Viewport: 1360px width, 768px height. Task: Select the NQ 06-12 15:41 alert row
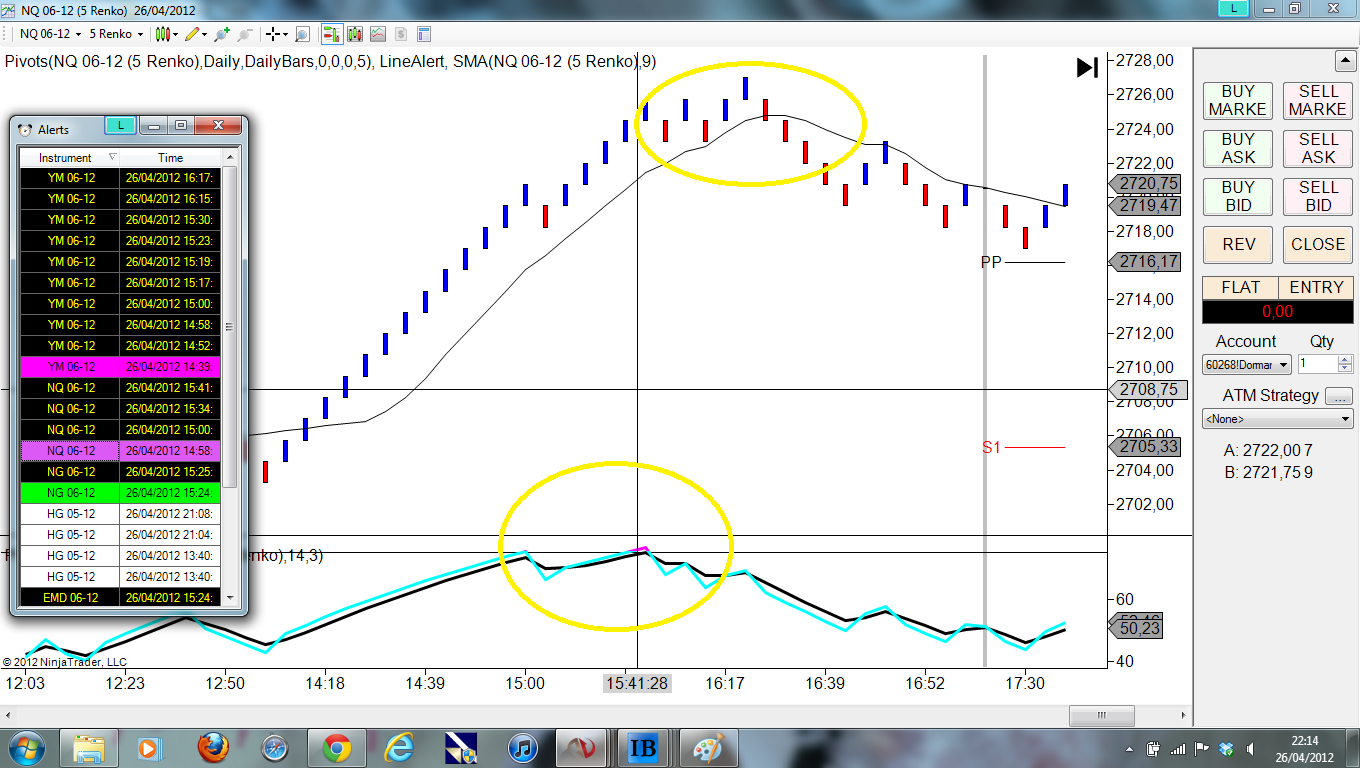tap(119, 388)
